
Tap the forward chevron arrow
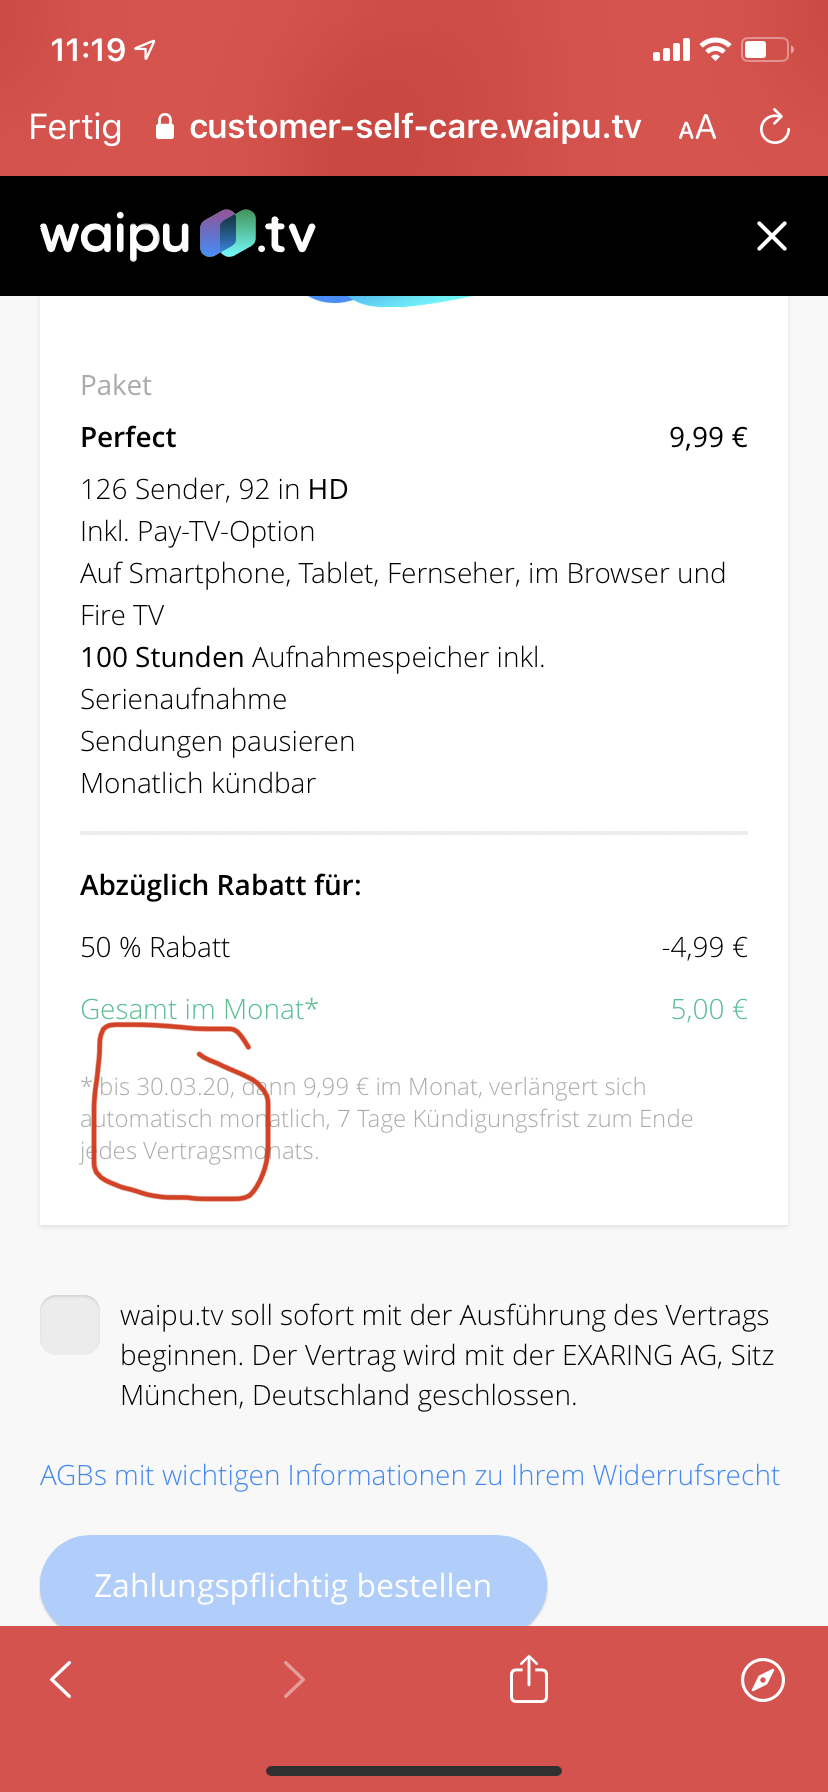coord(294,1679)
